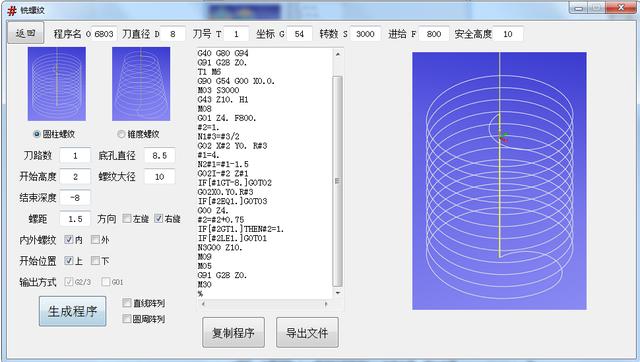The image size is (640, 362).
Task: Enable the 圆周阵列 circular array checkbox
Action: (127, 319)
